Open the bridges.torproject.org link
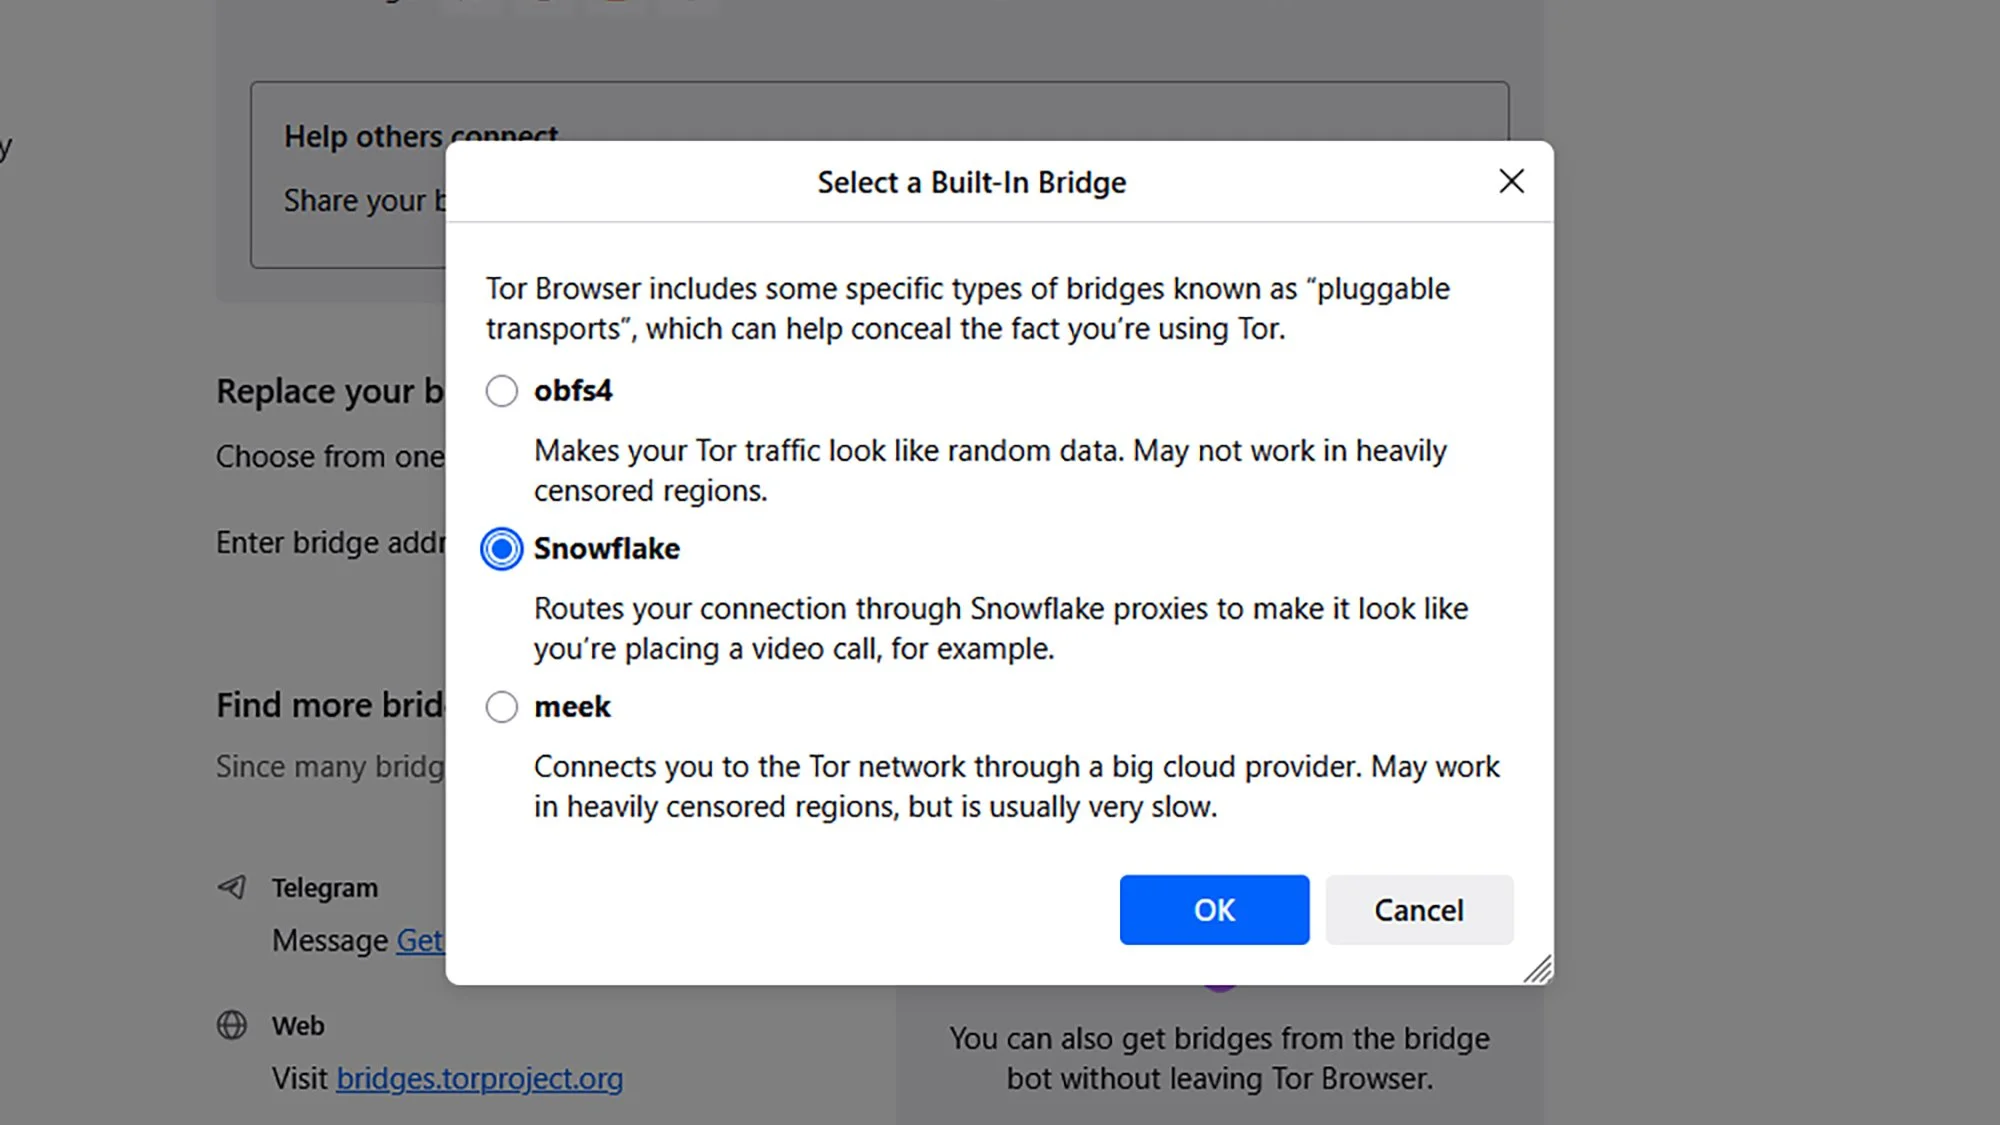Viewport: 2000px width, 1125px height. [x=479, y=1078]
